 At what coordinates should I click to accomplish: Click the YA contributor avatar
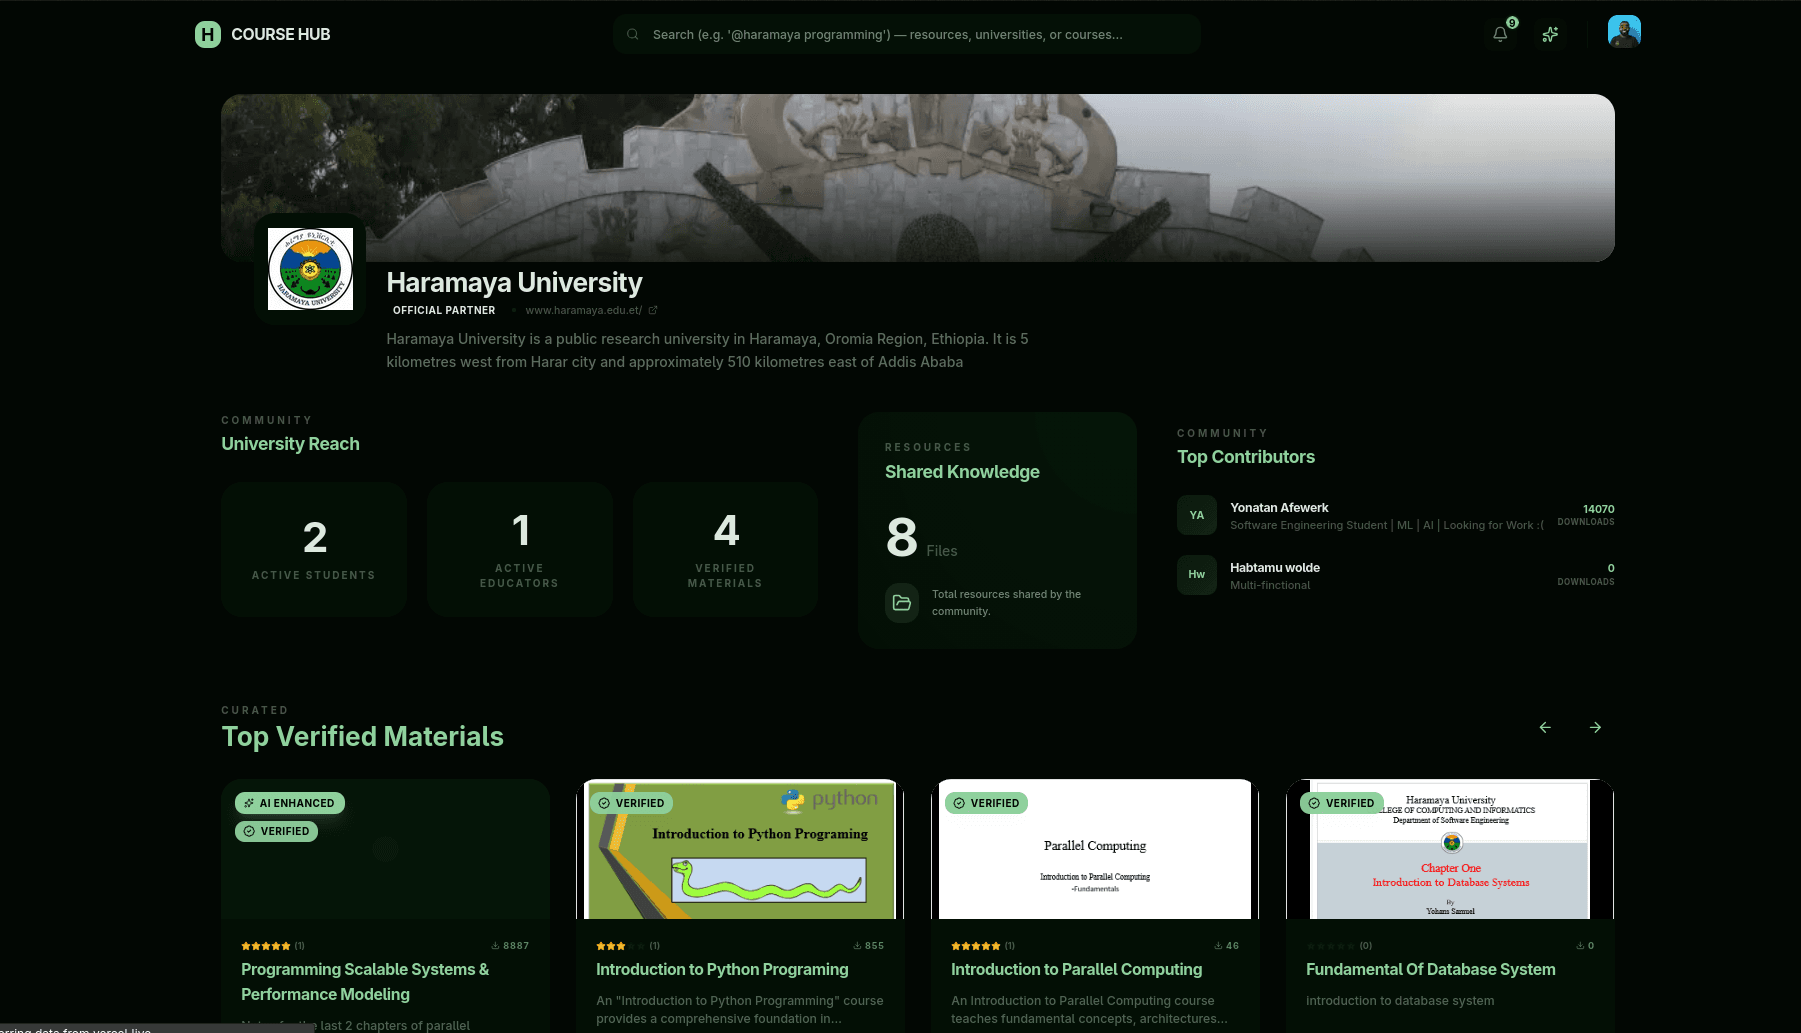coord(1197,515)
